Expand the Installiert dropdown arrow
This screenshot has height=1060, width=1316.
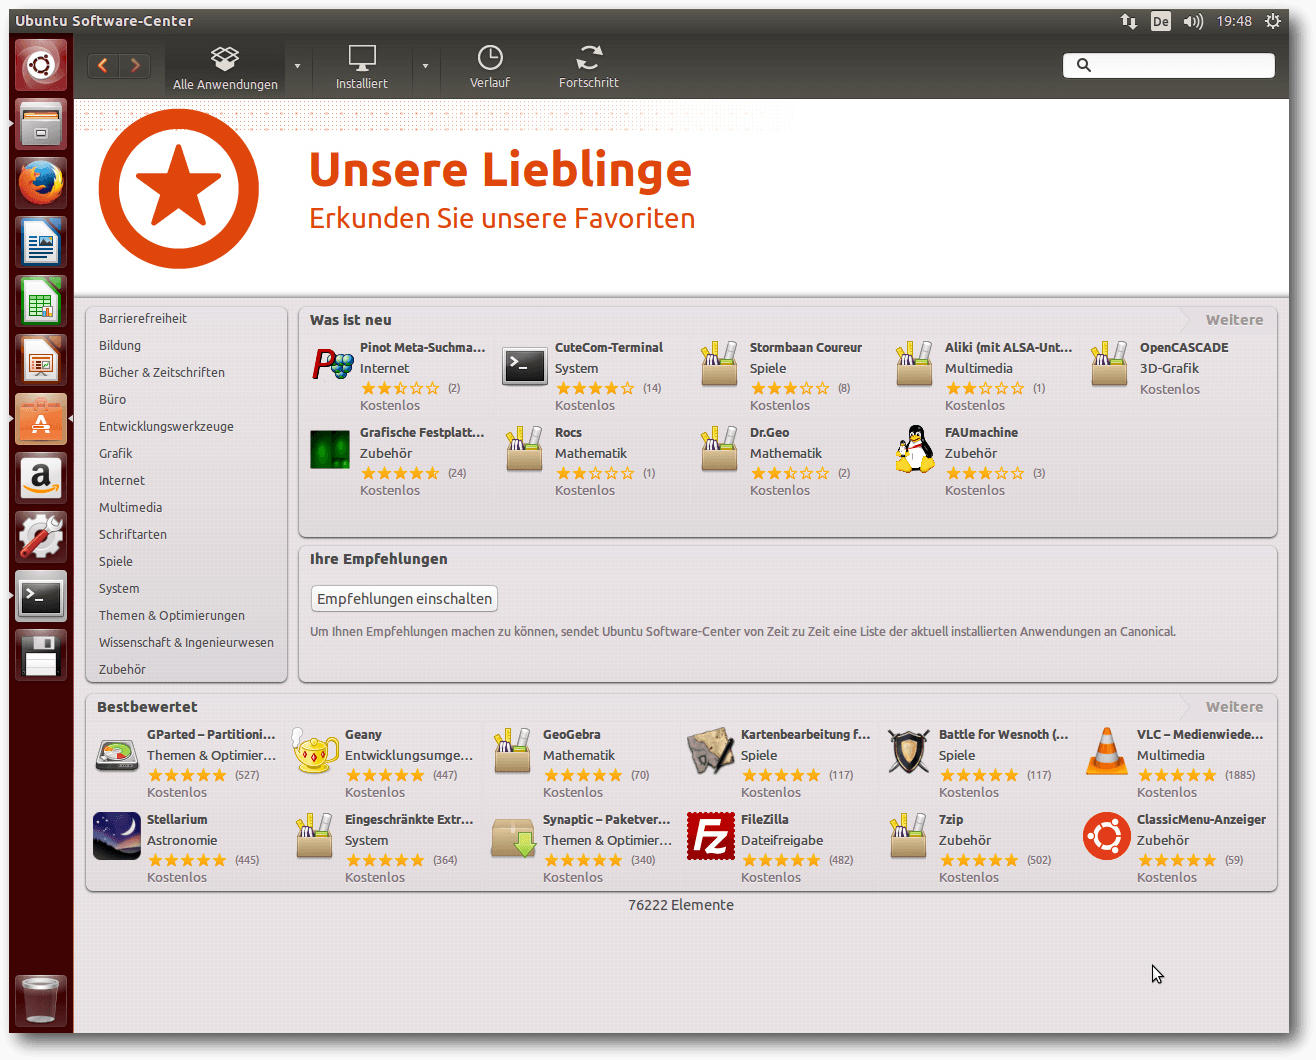pyautogui.click(x=425, y=67)
